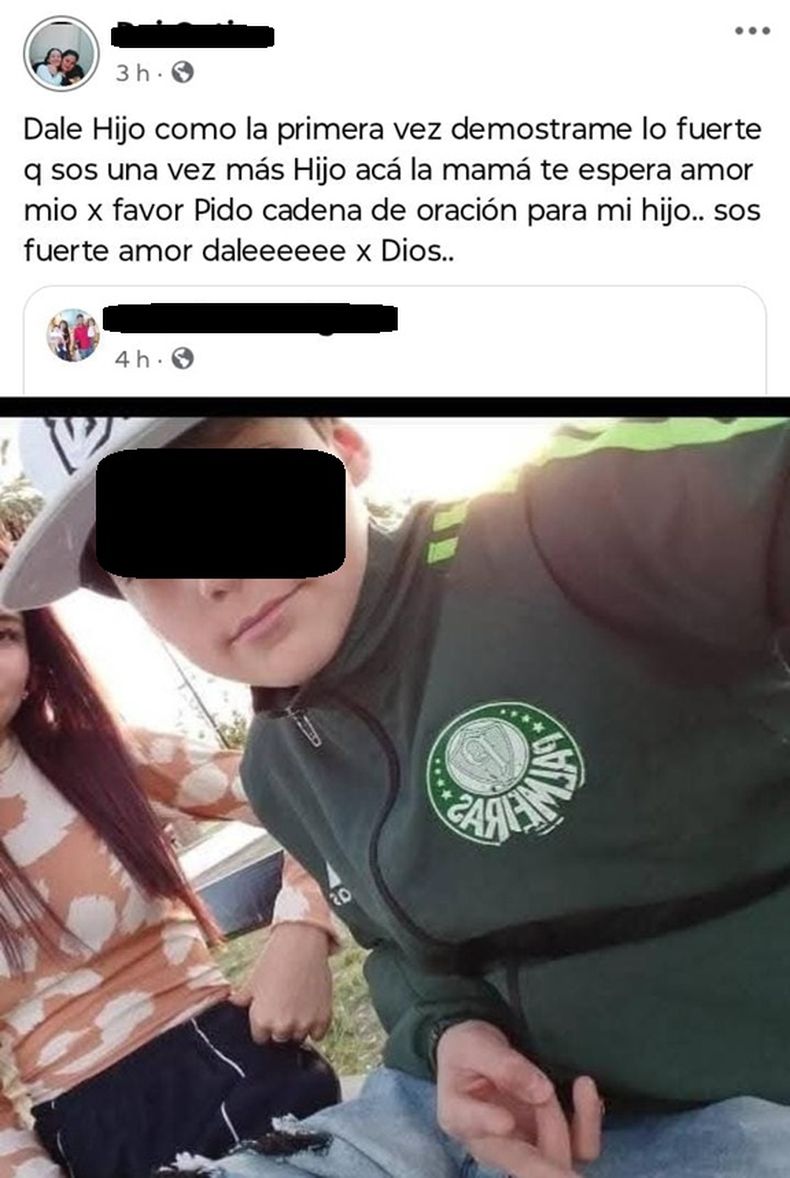Click the "3 h" post timestamp
Image resolution: width=790 pixels, height=1178 pixels.
click(x=132, y=73)
